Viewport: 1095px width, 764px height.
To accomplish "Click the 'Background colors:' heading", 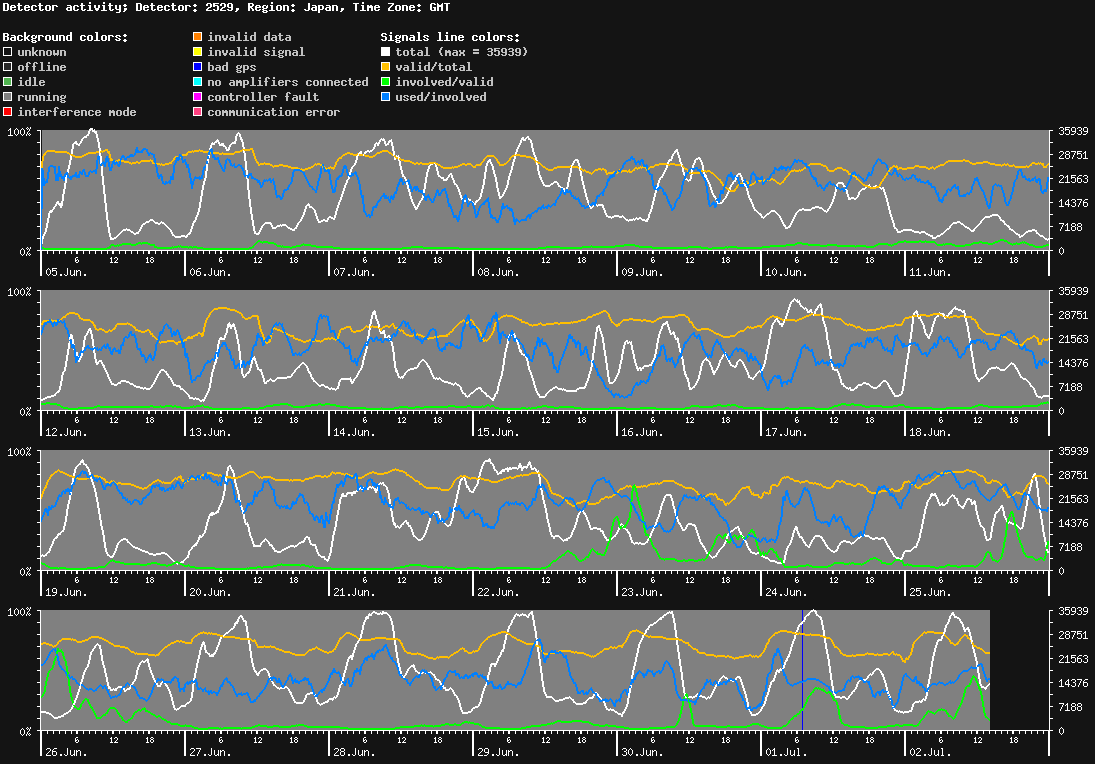I will (66, 37).
